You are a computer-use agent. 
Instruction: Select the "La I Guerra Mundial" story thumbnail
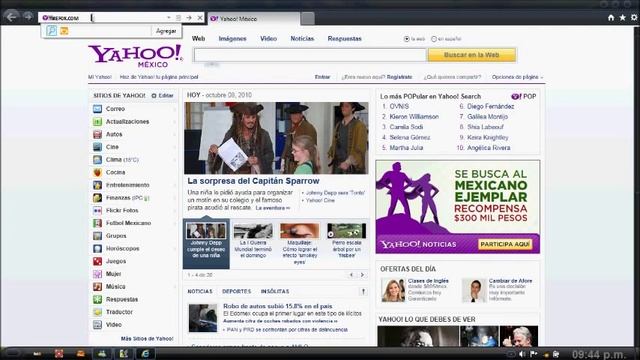tap(253, 231)
